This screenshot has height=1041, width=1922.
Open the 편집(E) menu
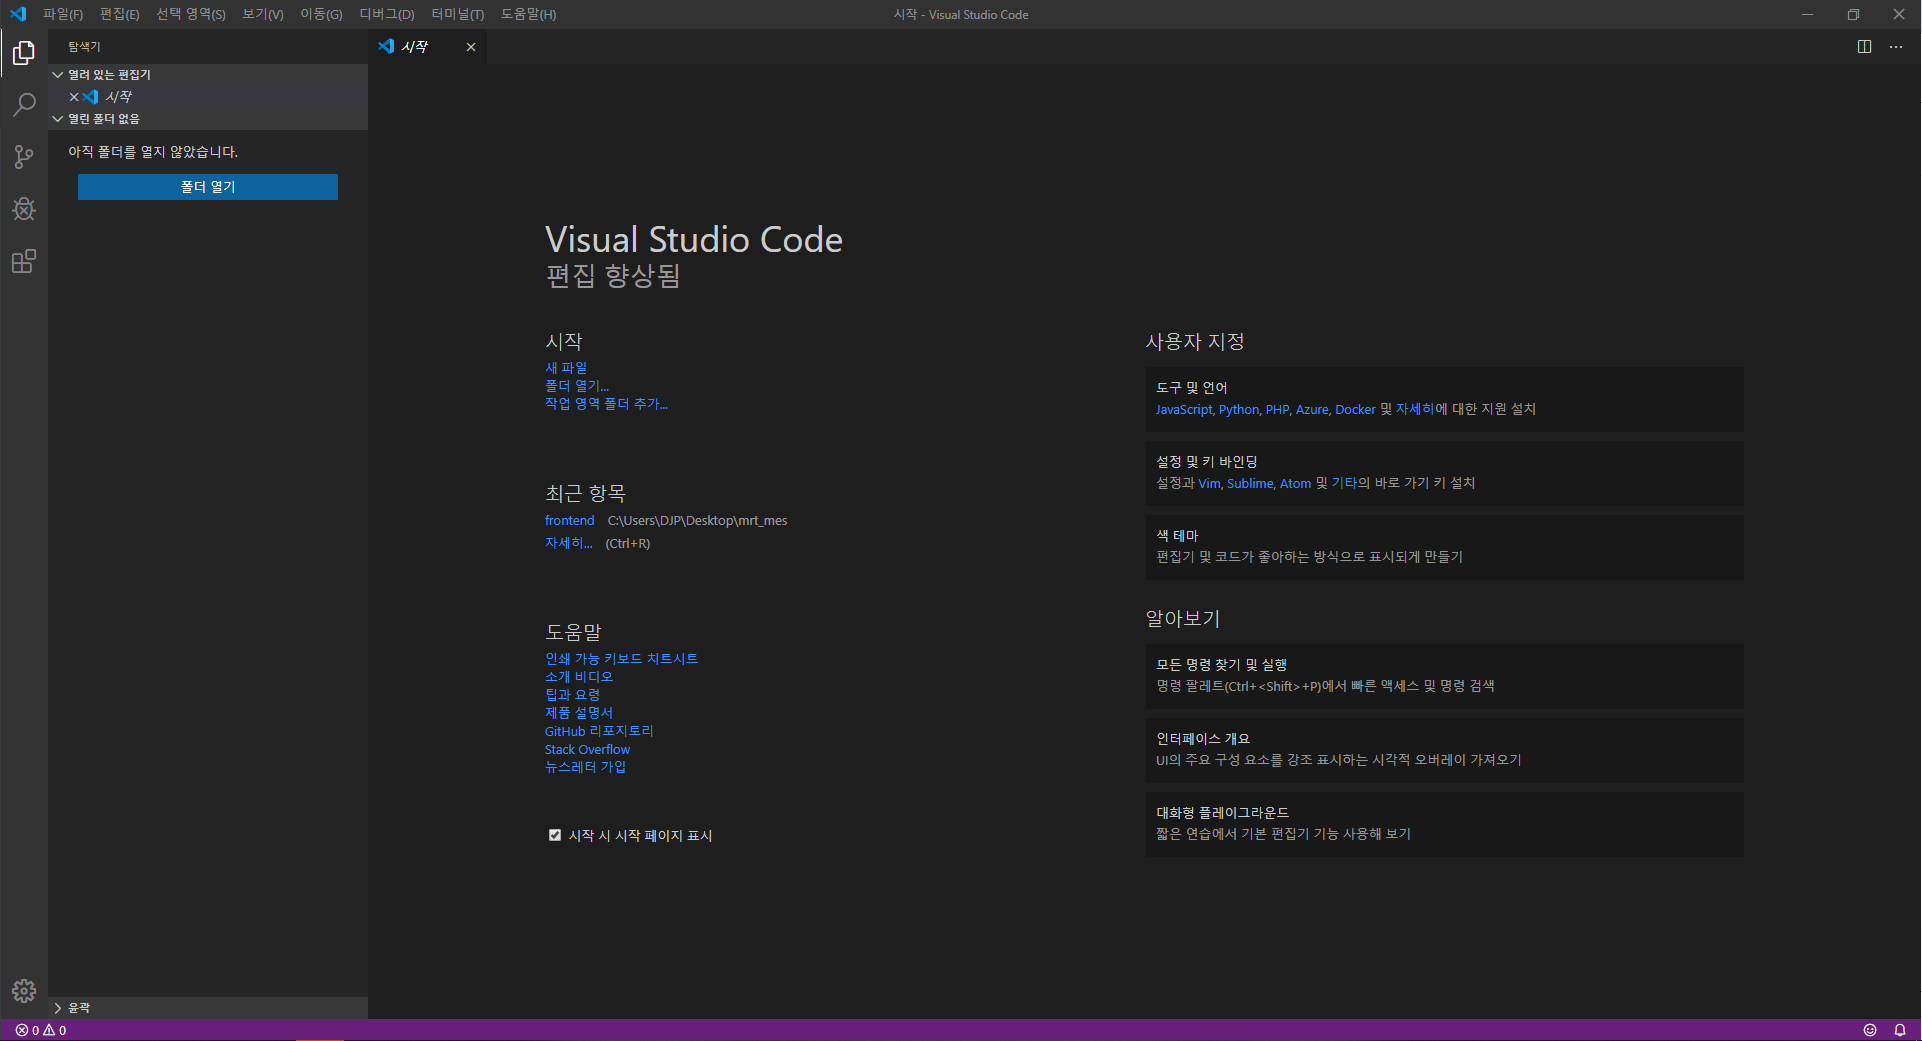tap(120, 14)
